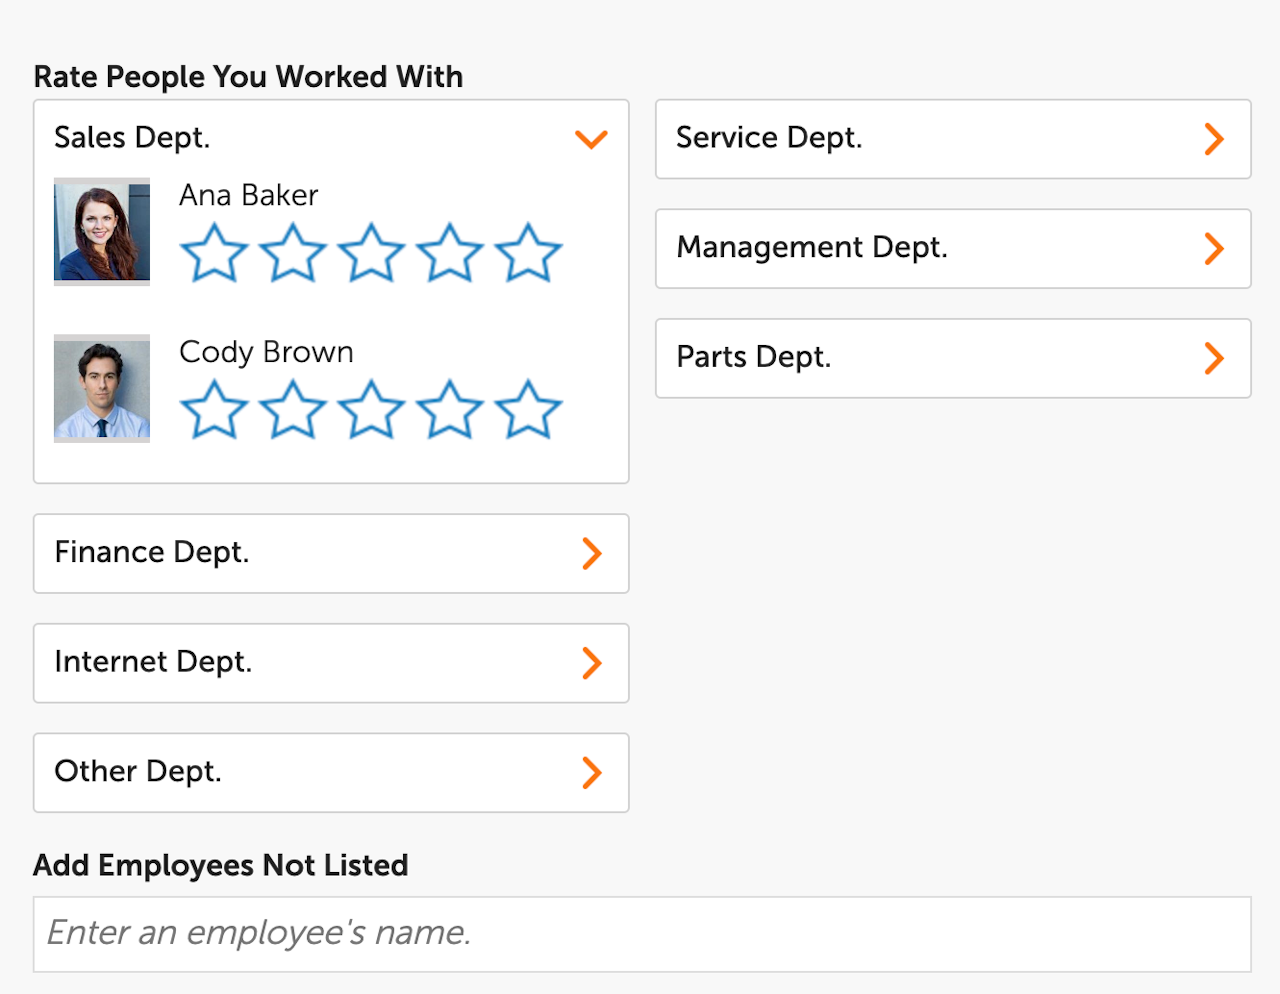Click the Internet Dept. row

(331, 663)
